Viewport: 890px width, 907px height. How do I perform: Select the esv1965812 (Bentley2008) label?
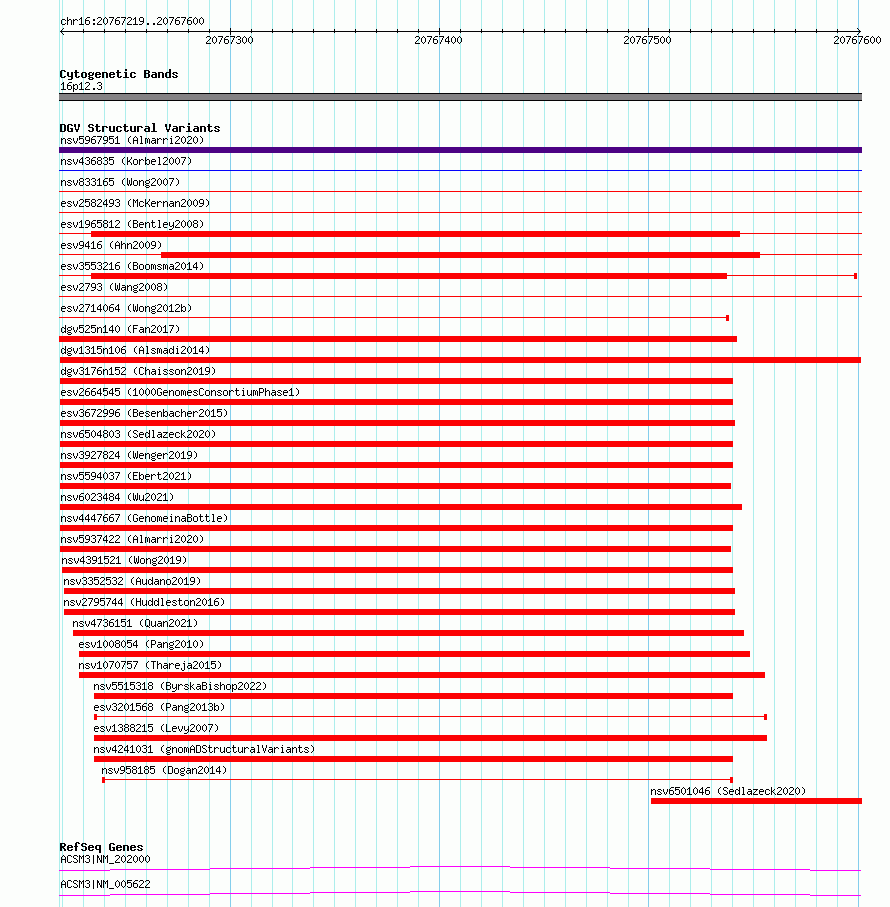click(132, 224)
